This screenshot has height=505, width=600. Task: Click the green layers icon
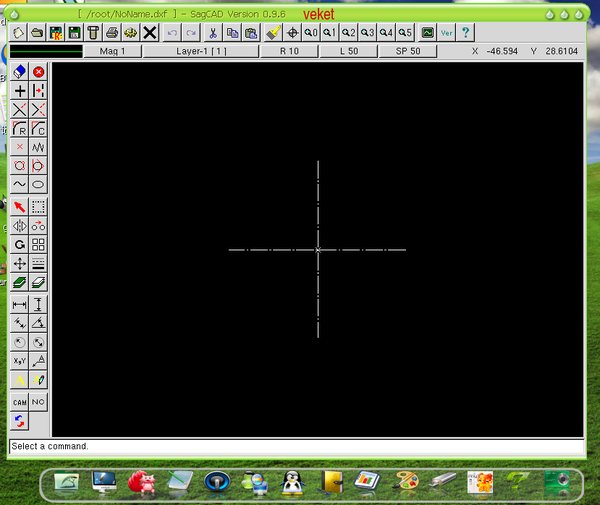(20, 282)
